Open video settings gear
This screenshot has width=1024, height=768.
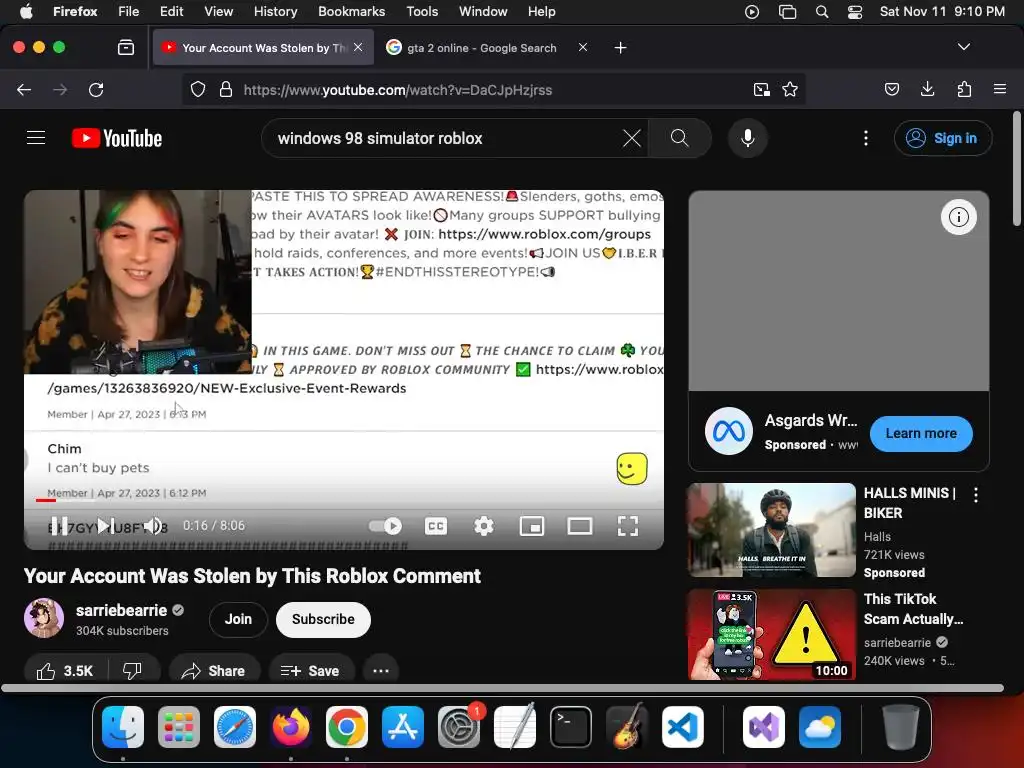(x=483, y=526)
